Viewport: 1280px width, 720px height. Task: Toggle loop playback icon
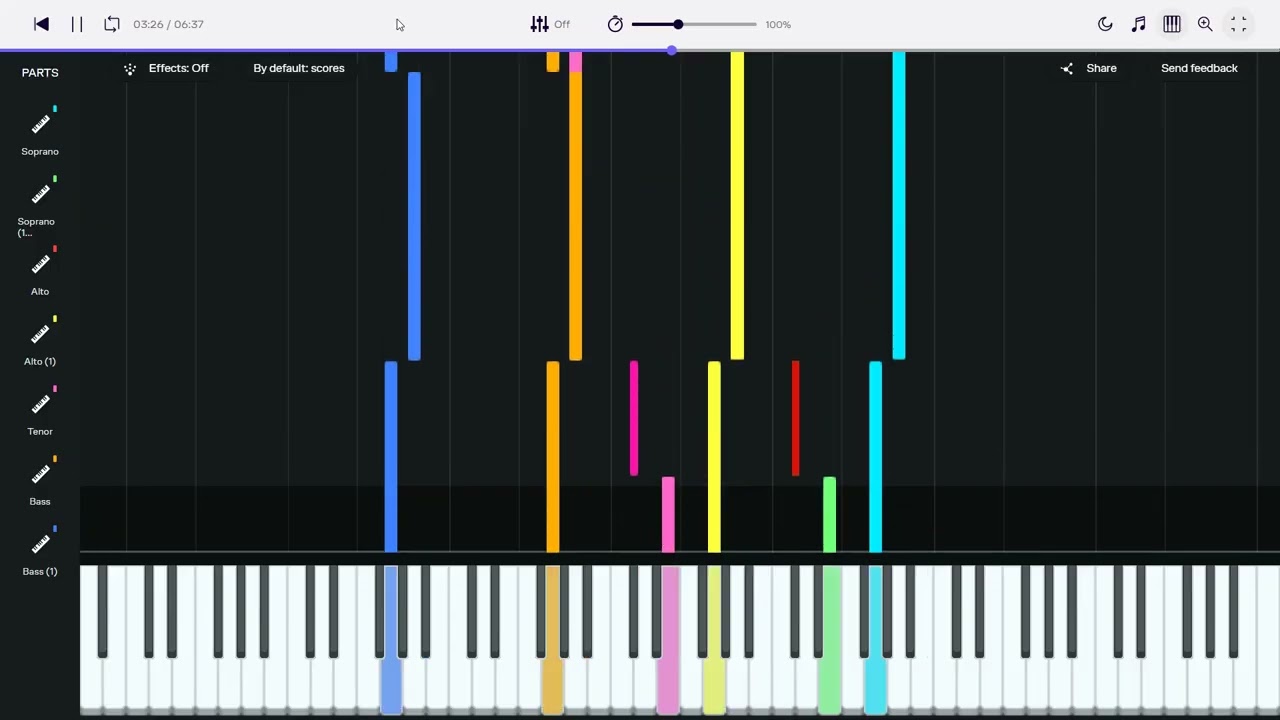pyautogui.click(x=112, y=24)
